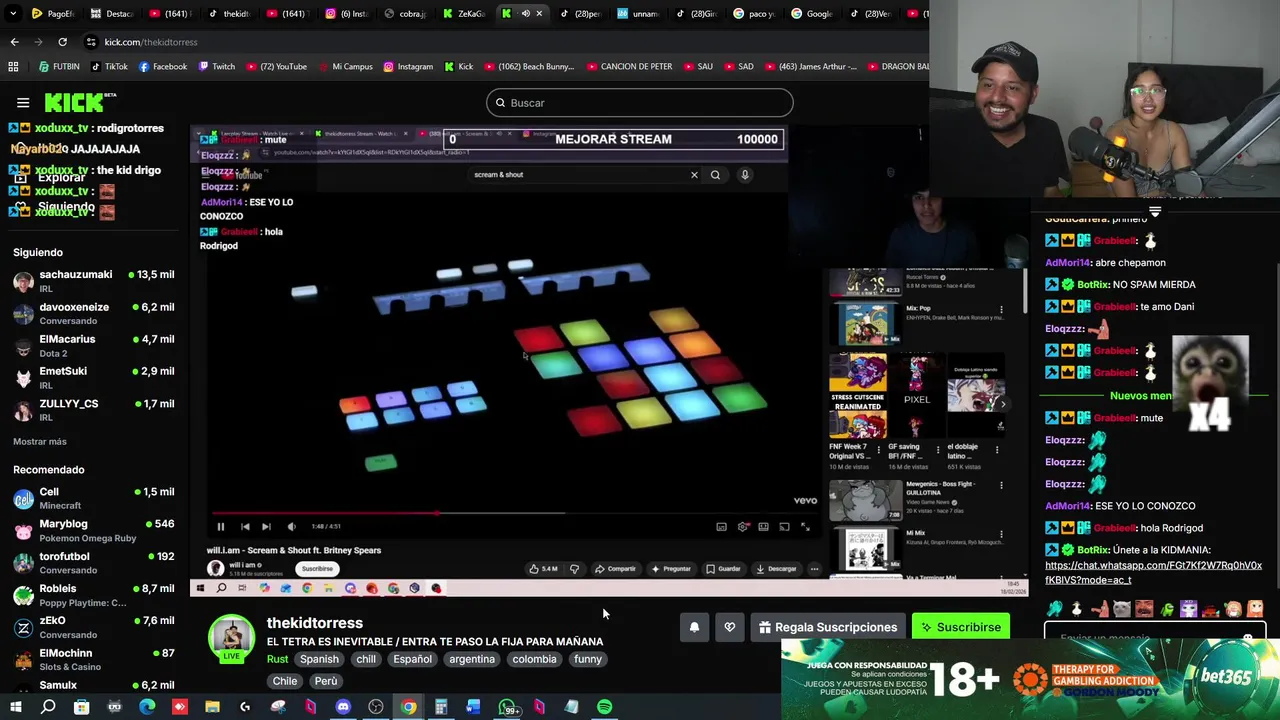Click the YouTube search magnifier icon
The image size is (1280, 720).
715,175
